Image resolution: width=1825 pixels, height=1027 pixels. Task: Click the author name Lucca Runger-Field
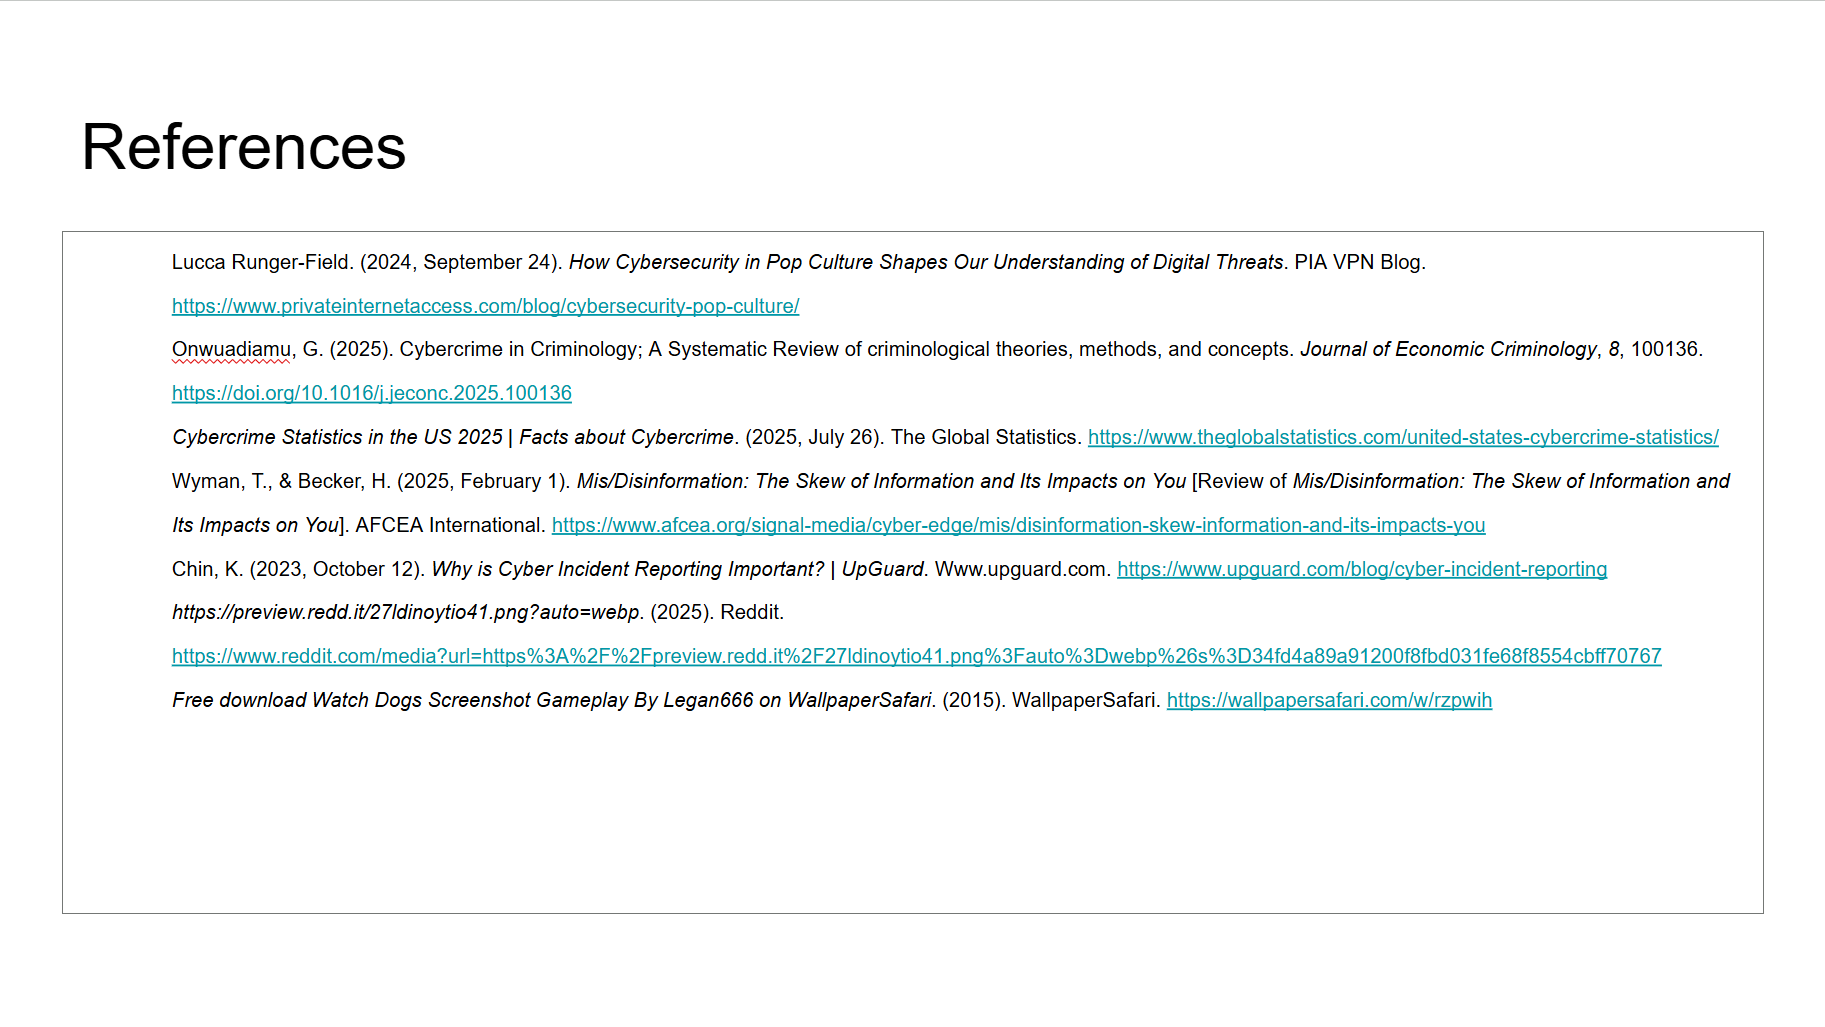pyautogui.click(x=261, y=262)
